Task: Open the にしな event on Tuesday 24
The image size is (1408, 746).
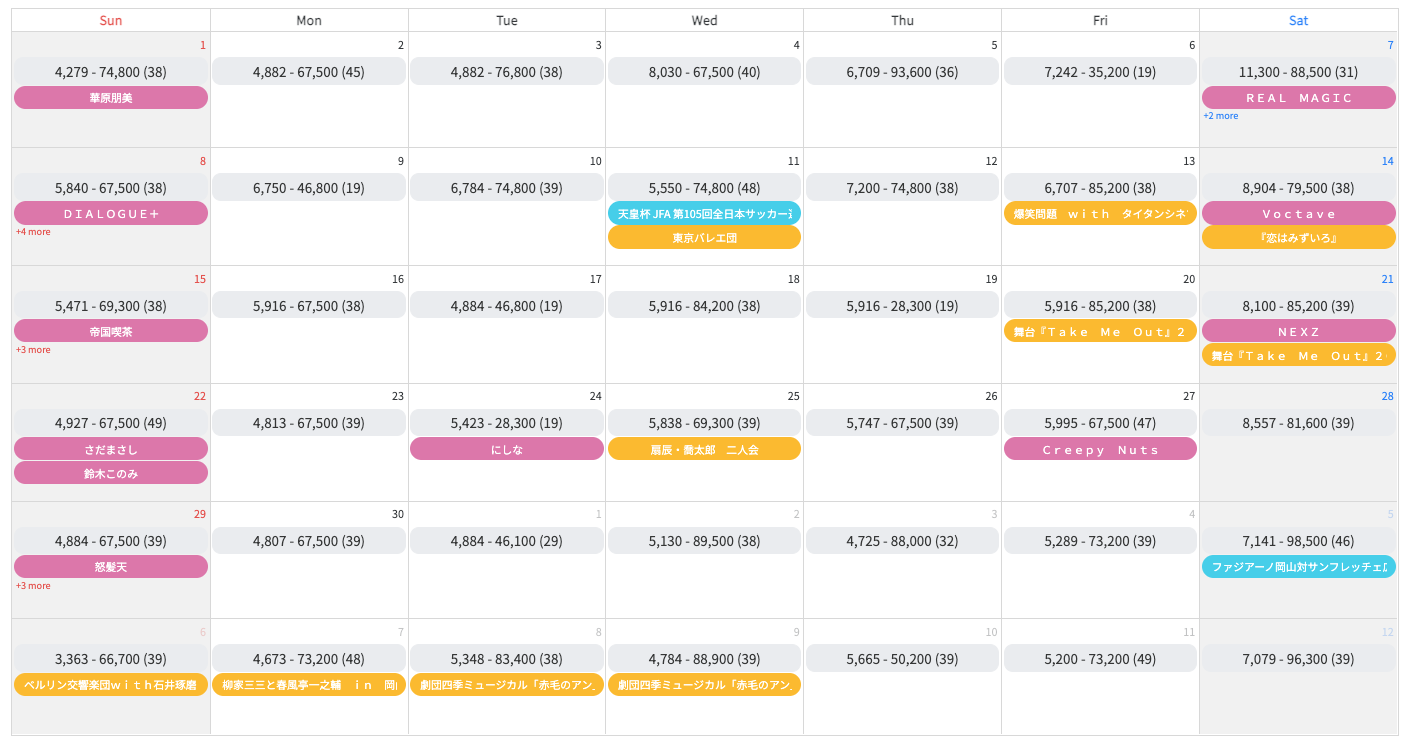Action: tap(507, 450)
